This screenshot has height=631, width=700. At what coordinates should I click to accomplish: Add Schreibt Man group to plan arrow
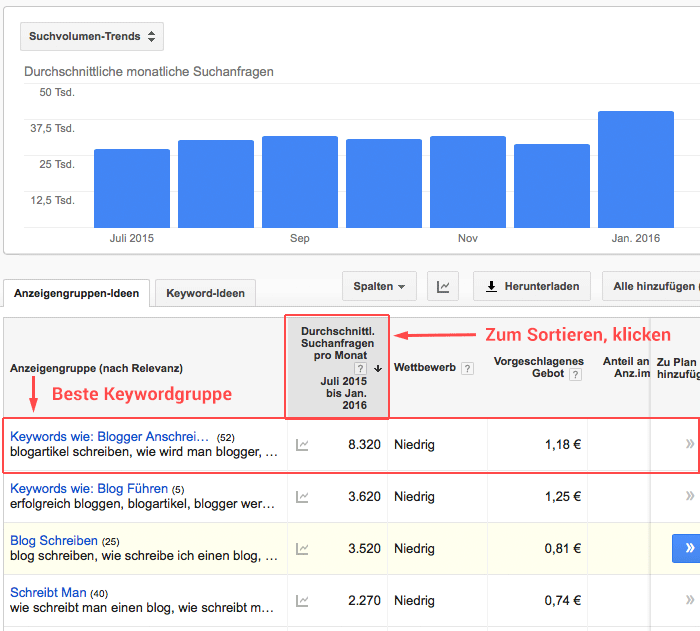pyautogui.click(x=690, y=600)
